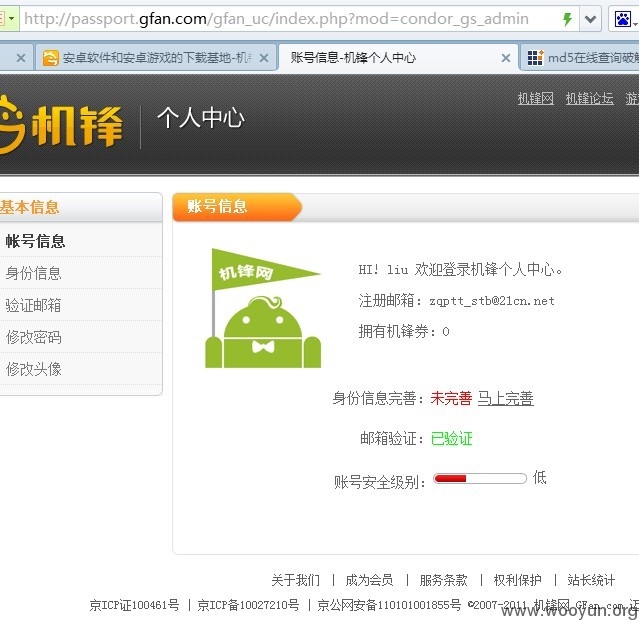Close the 安卓软件和安卓游戏 tab
The width and height of the screenshot is (639, 620).
coord(264,58)
